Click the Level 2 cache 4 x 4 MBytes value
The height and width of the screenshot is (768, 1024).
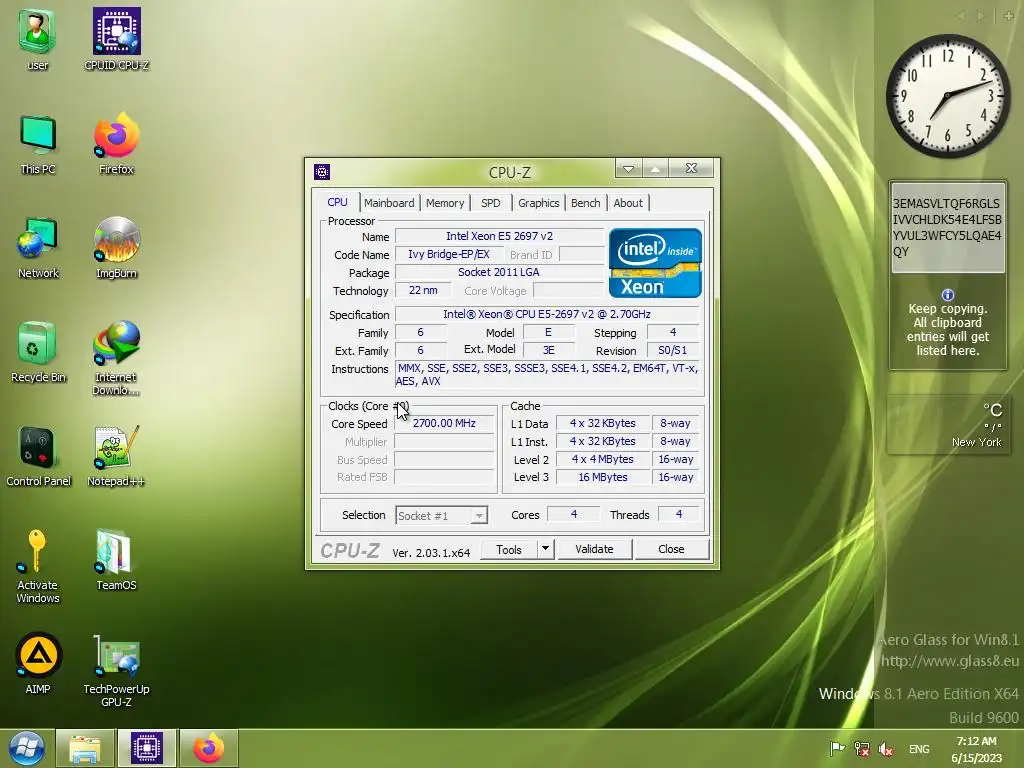pos(603,459)
